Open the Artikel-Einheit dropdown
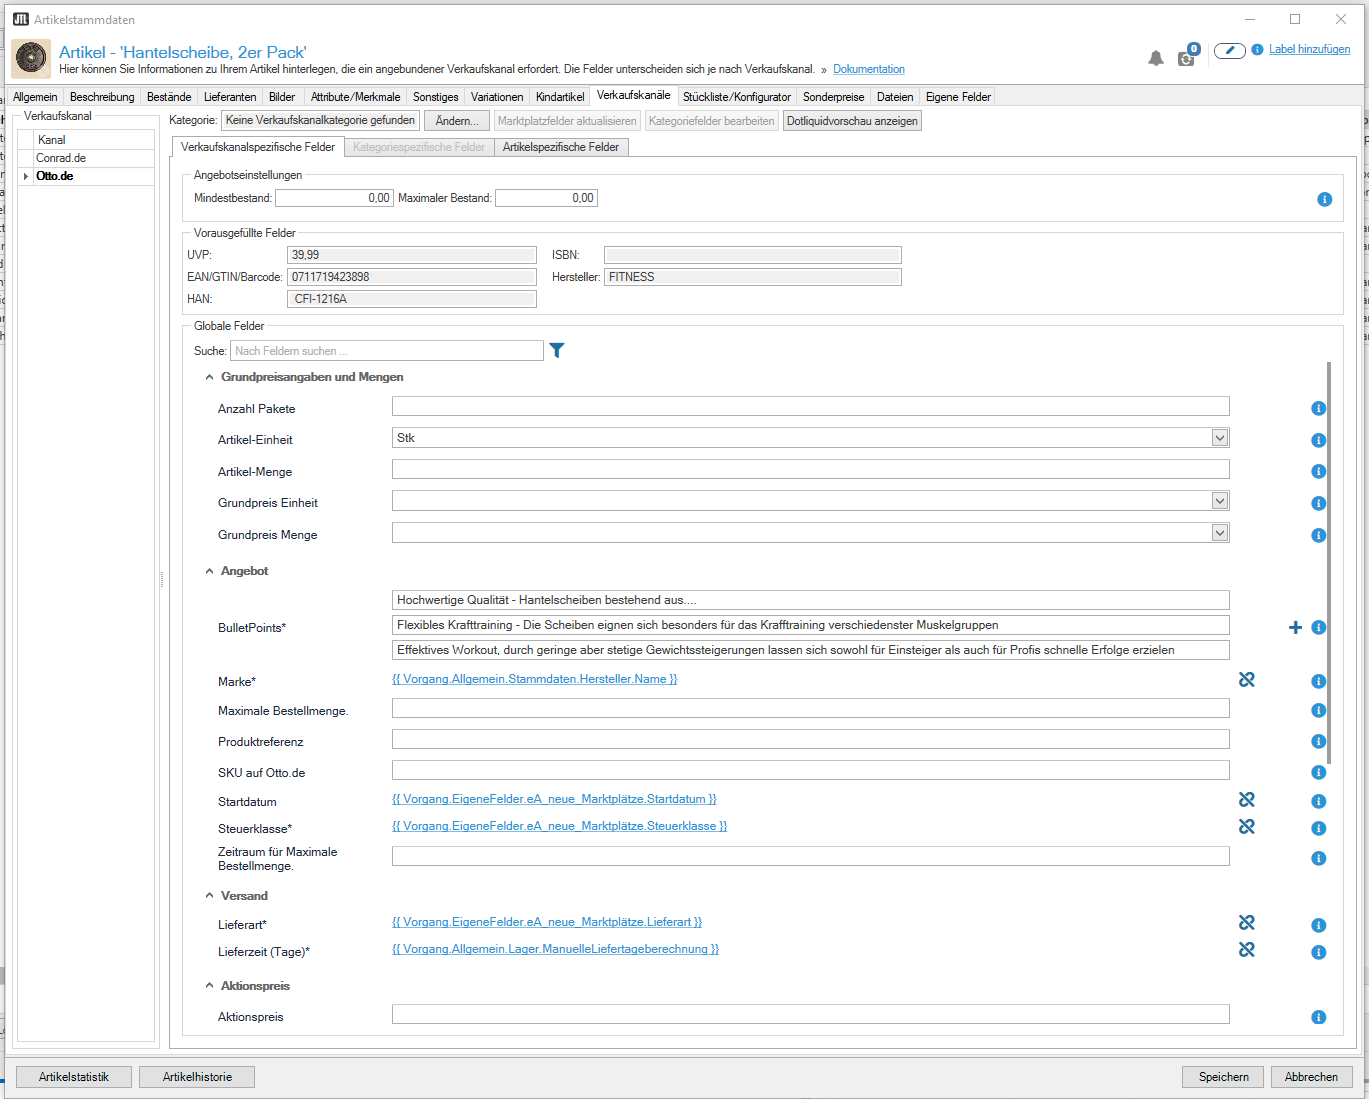The width and height of the screenshot is (1369, 1099). click(1219, 438)
